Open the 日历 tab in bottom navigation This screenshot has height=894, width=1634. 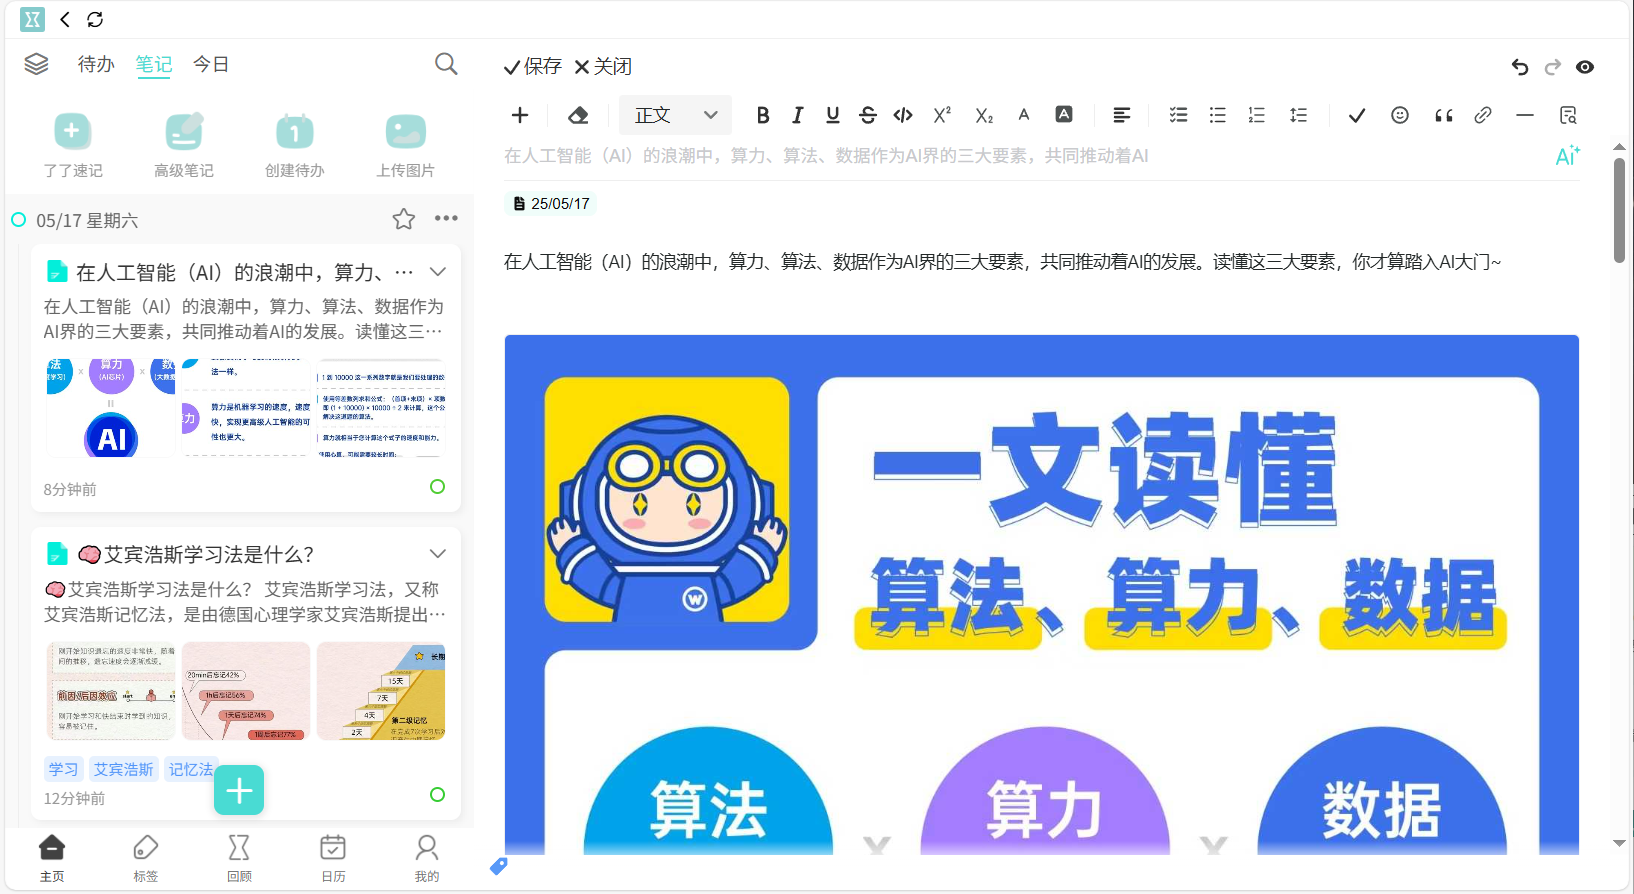pos(333,858)
